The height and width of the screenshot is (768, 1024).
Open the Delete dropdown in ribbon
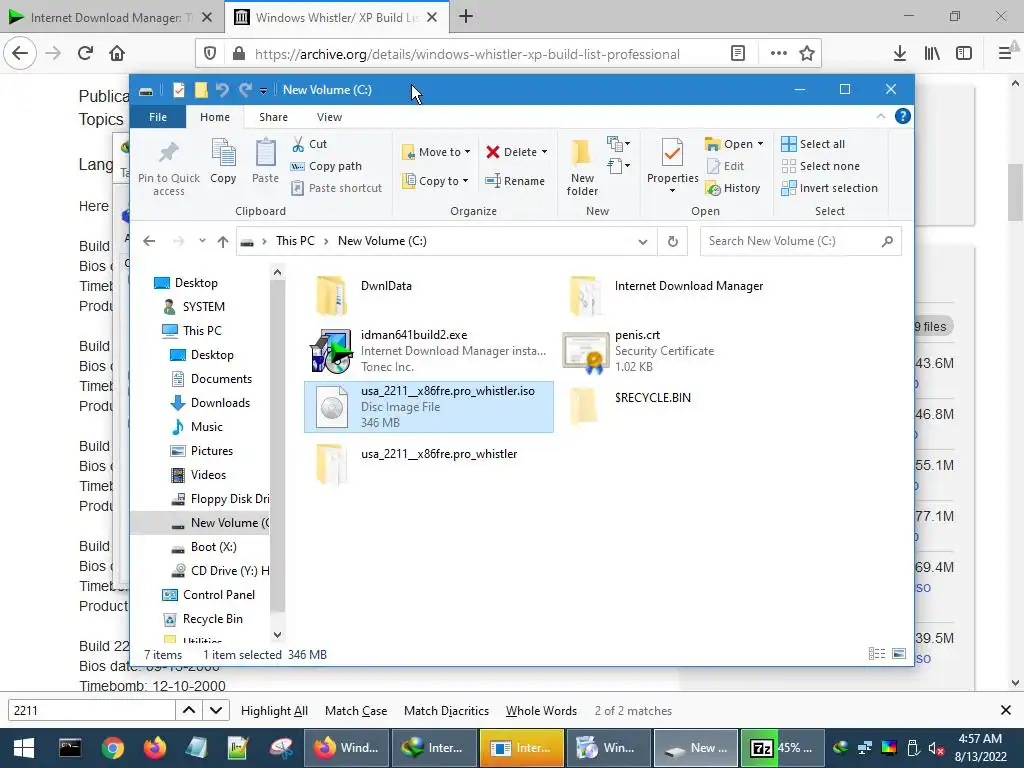tap(516, 152)
